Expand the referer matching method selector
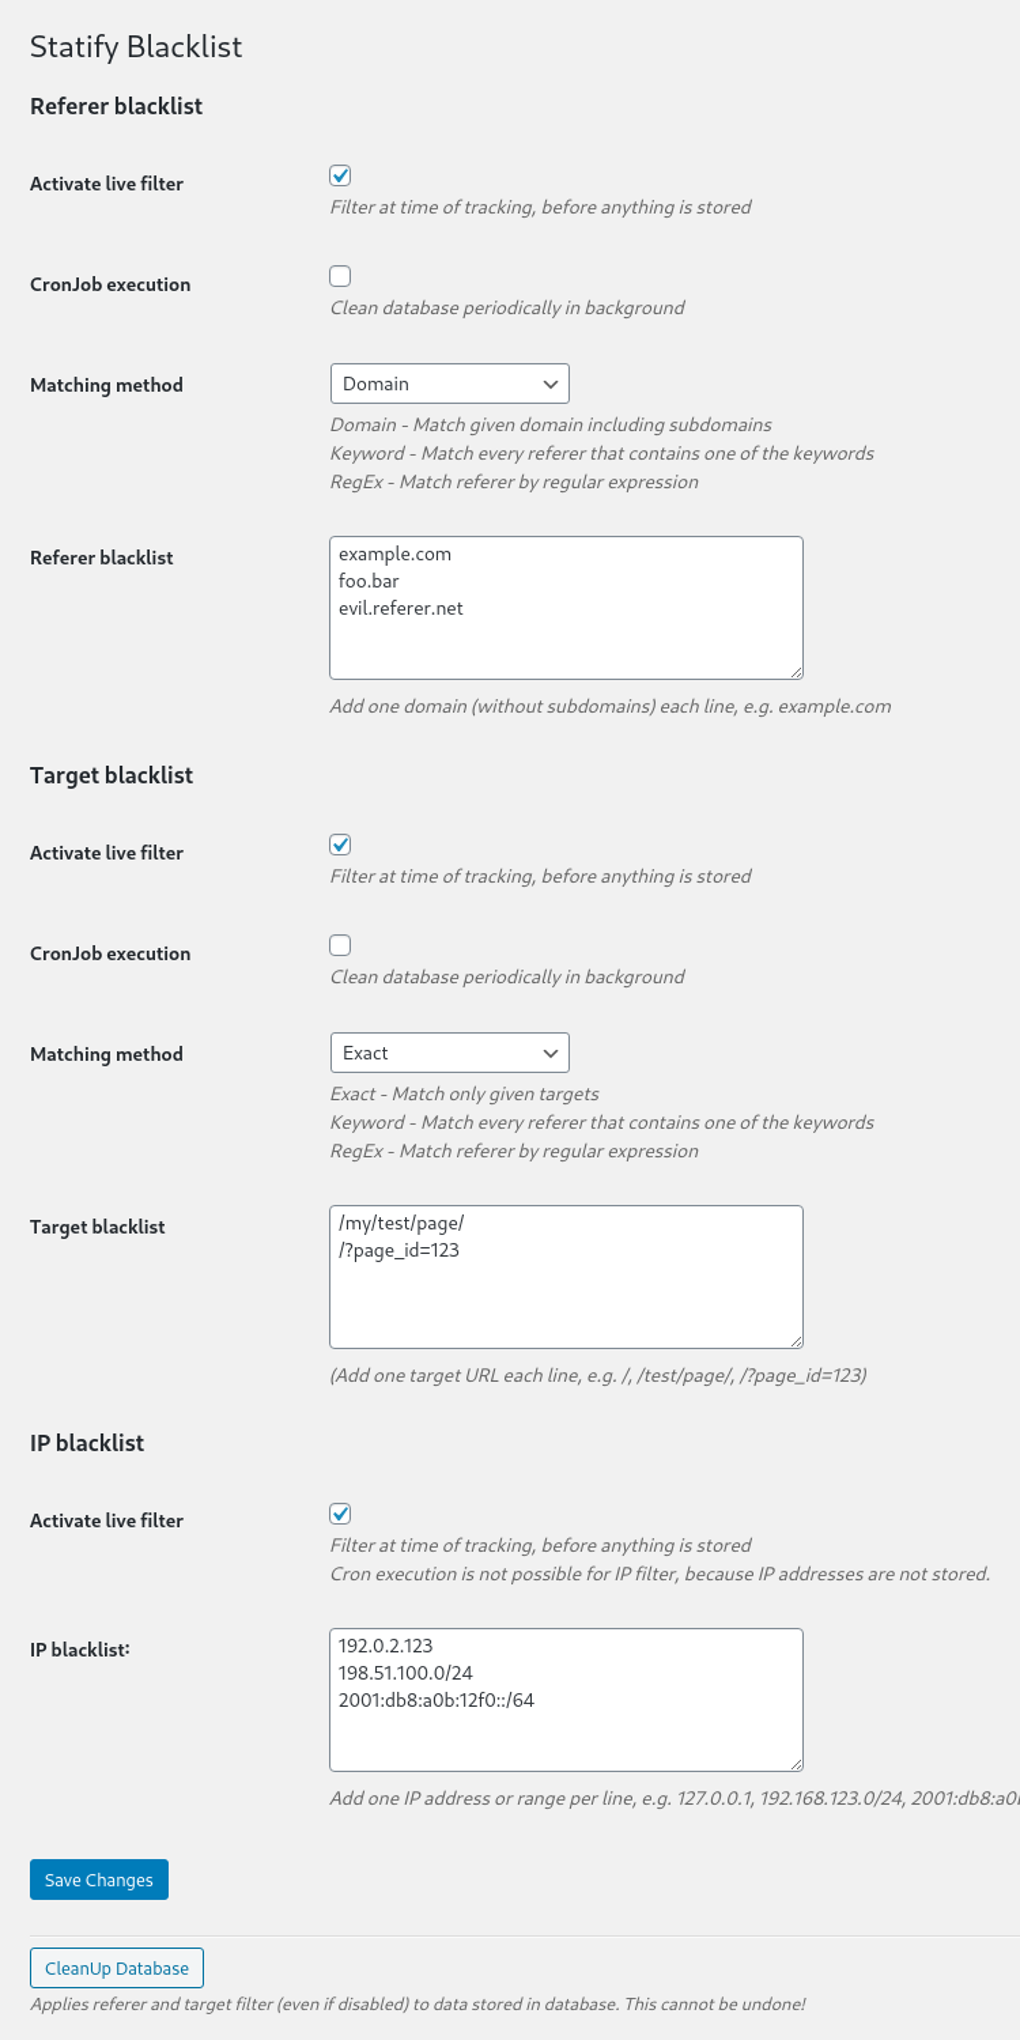The height and width of the screenshot is (2040, 1020). pos(449,383)
